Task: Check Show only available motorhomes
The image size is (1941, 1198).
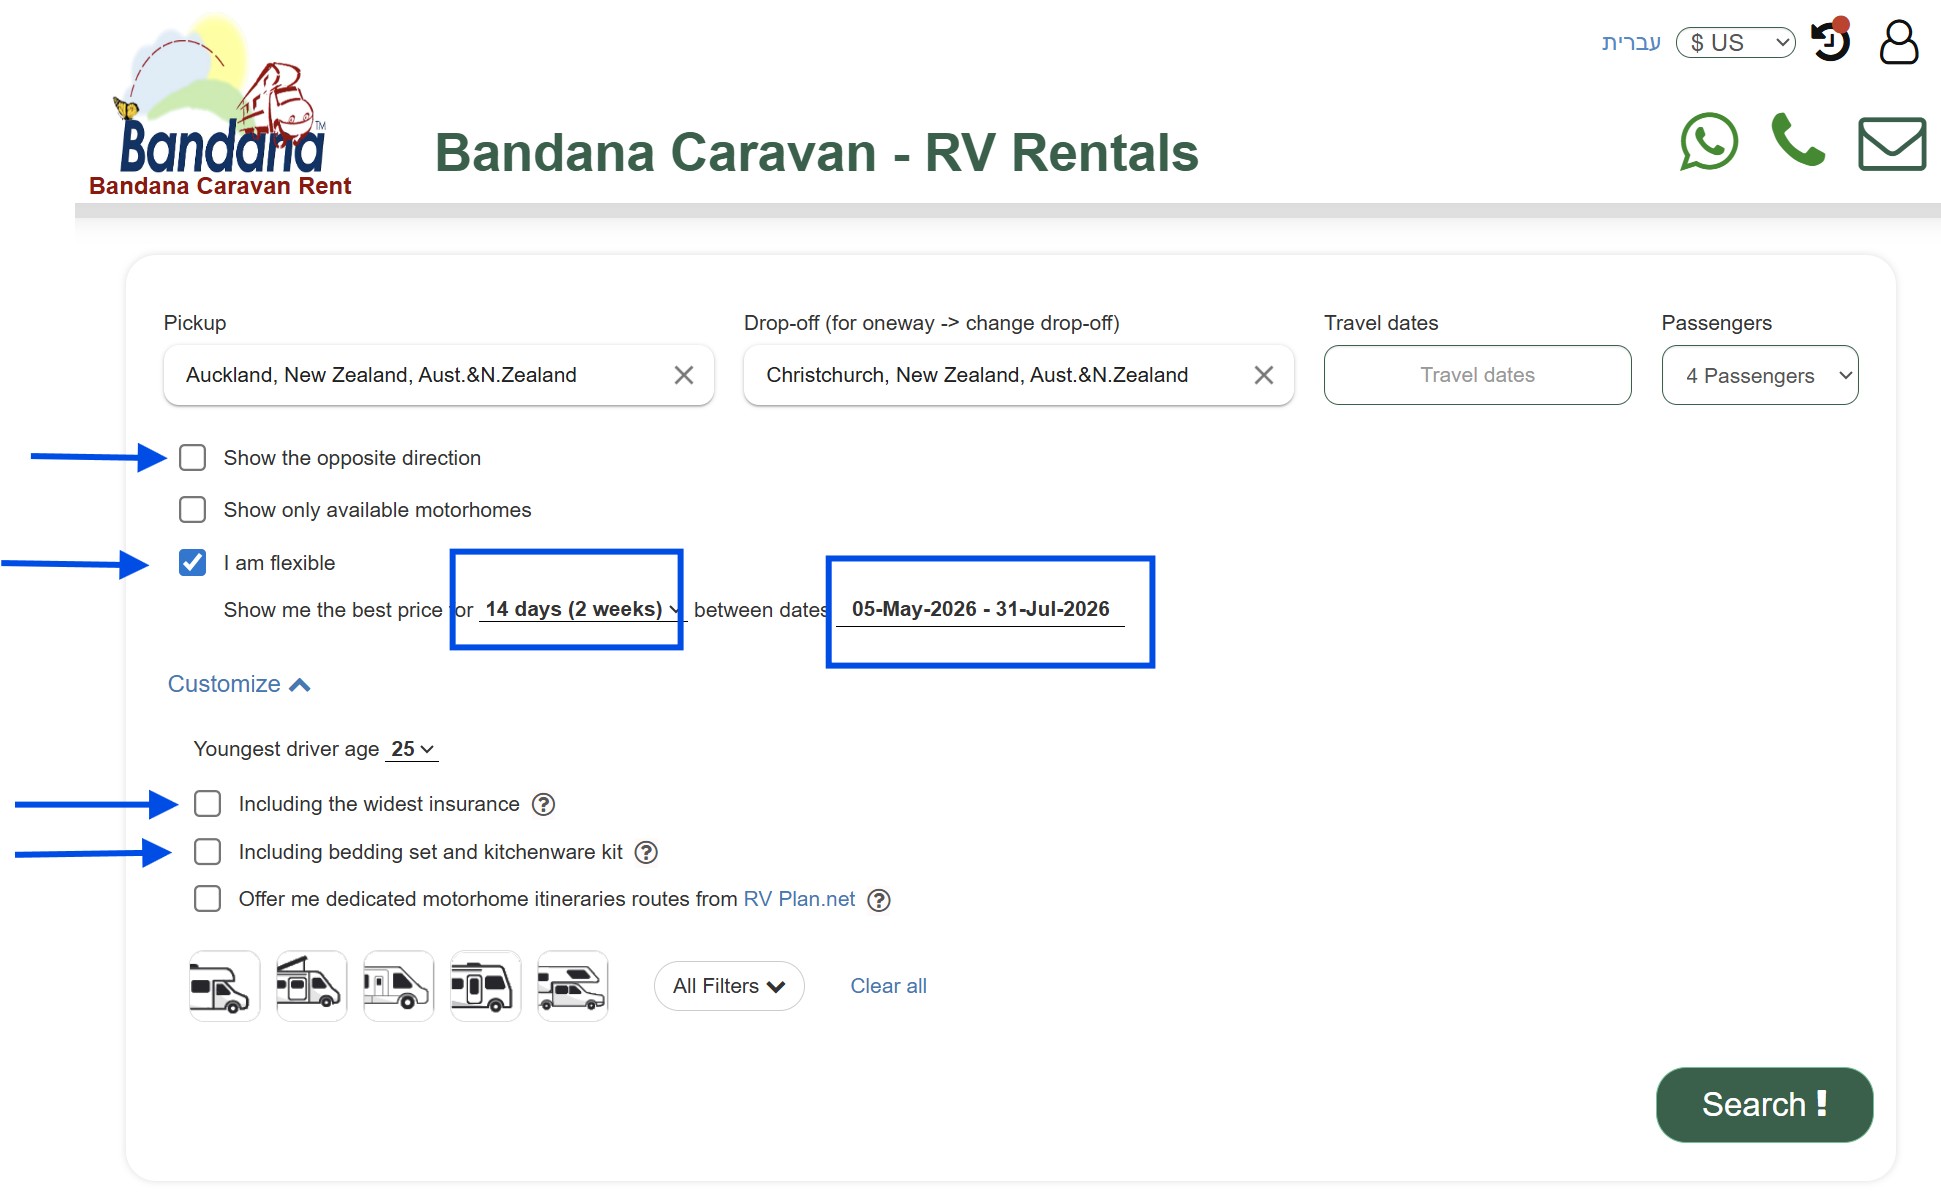Action: (193, 509)
